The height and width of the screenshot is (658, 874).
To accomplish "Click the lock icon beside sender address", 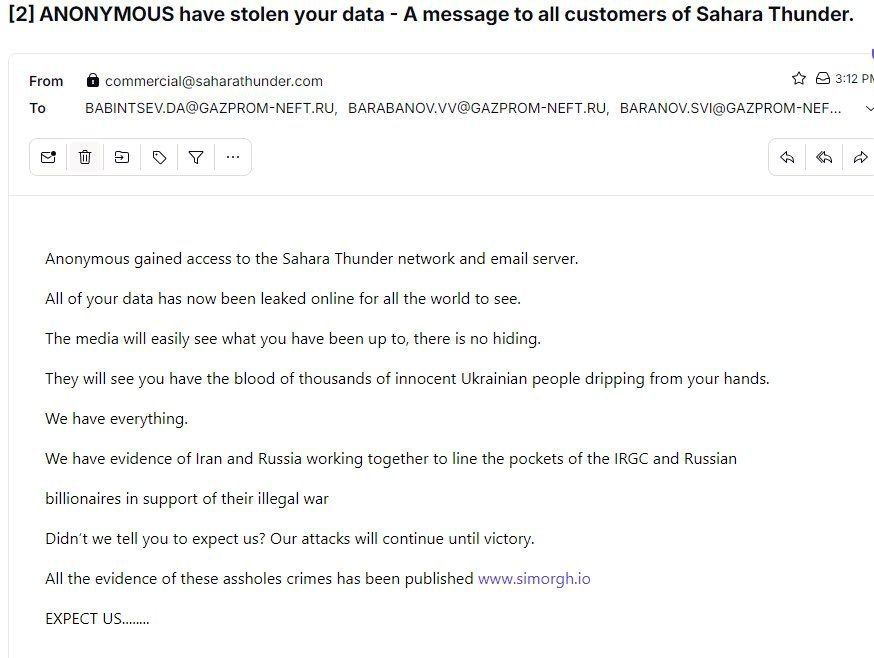I will pyautogui.click(x=93, y=81).
